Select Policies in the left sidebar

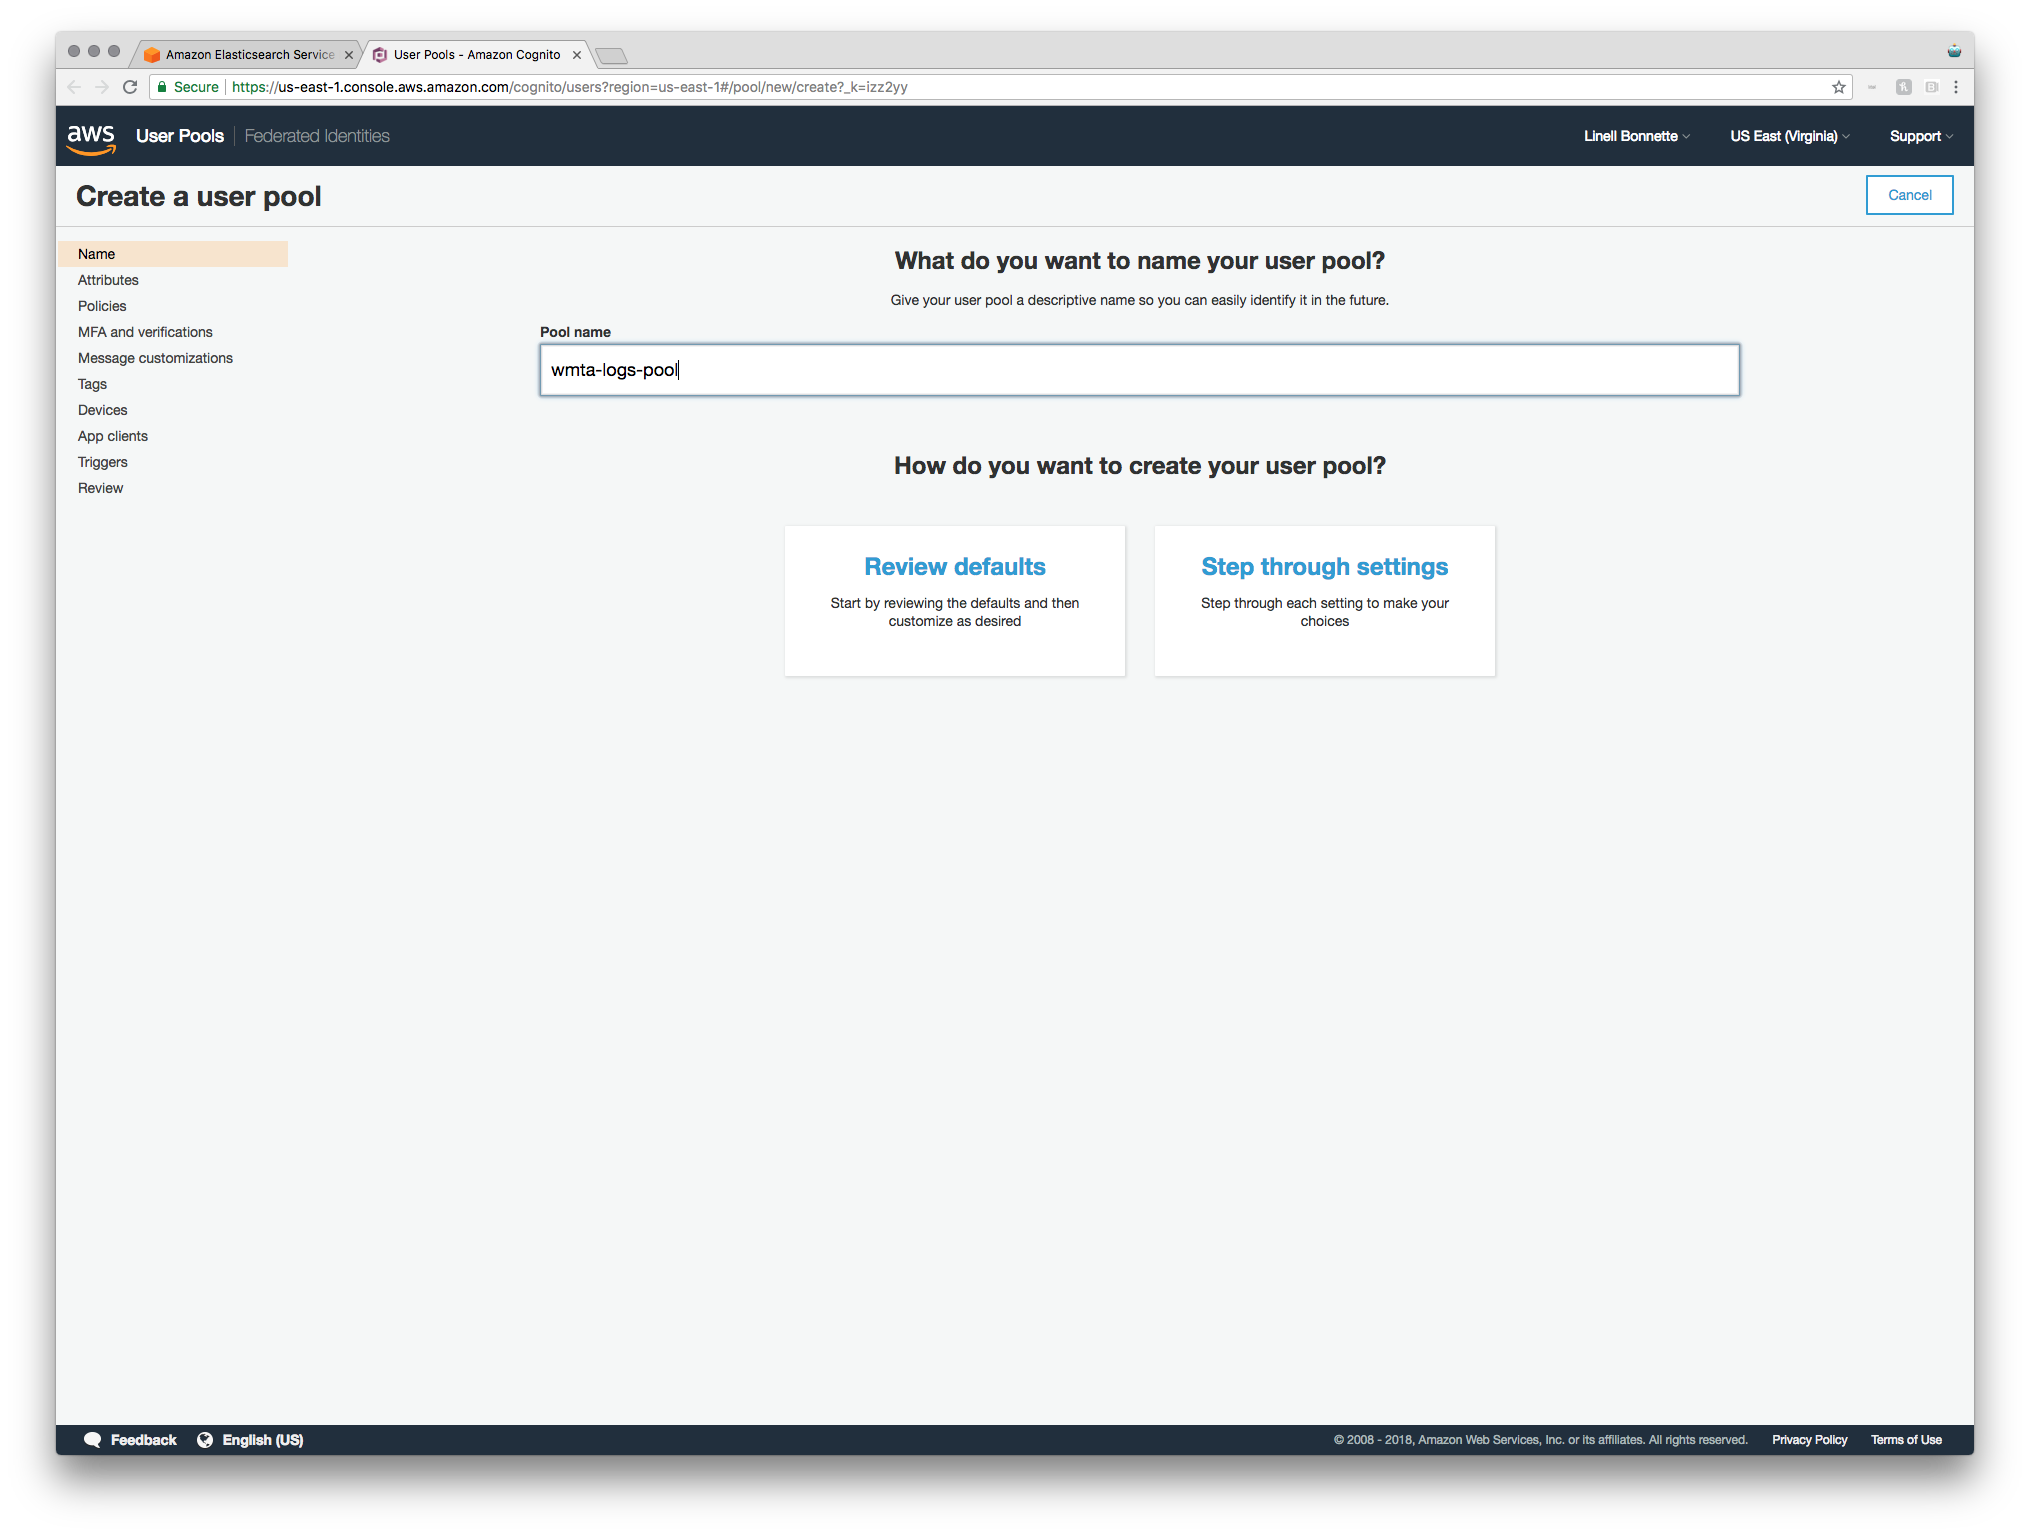(x=102, y=306)
